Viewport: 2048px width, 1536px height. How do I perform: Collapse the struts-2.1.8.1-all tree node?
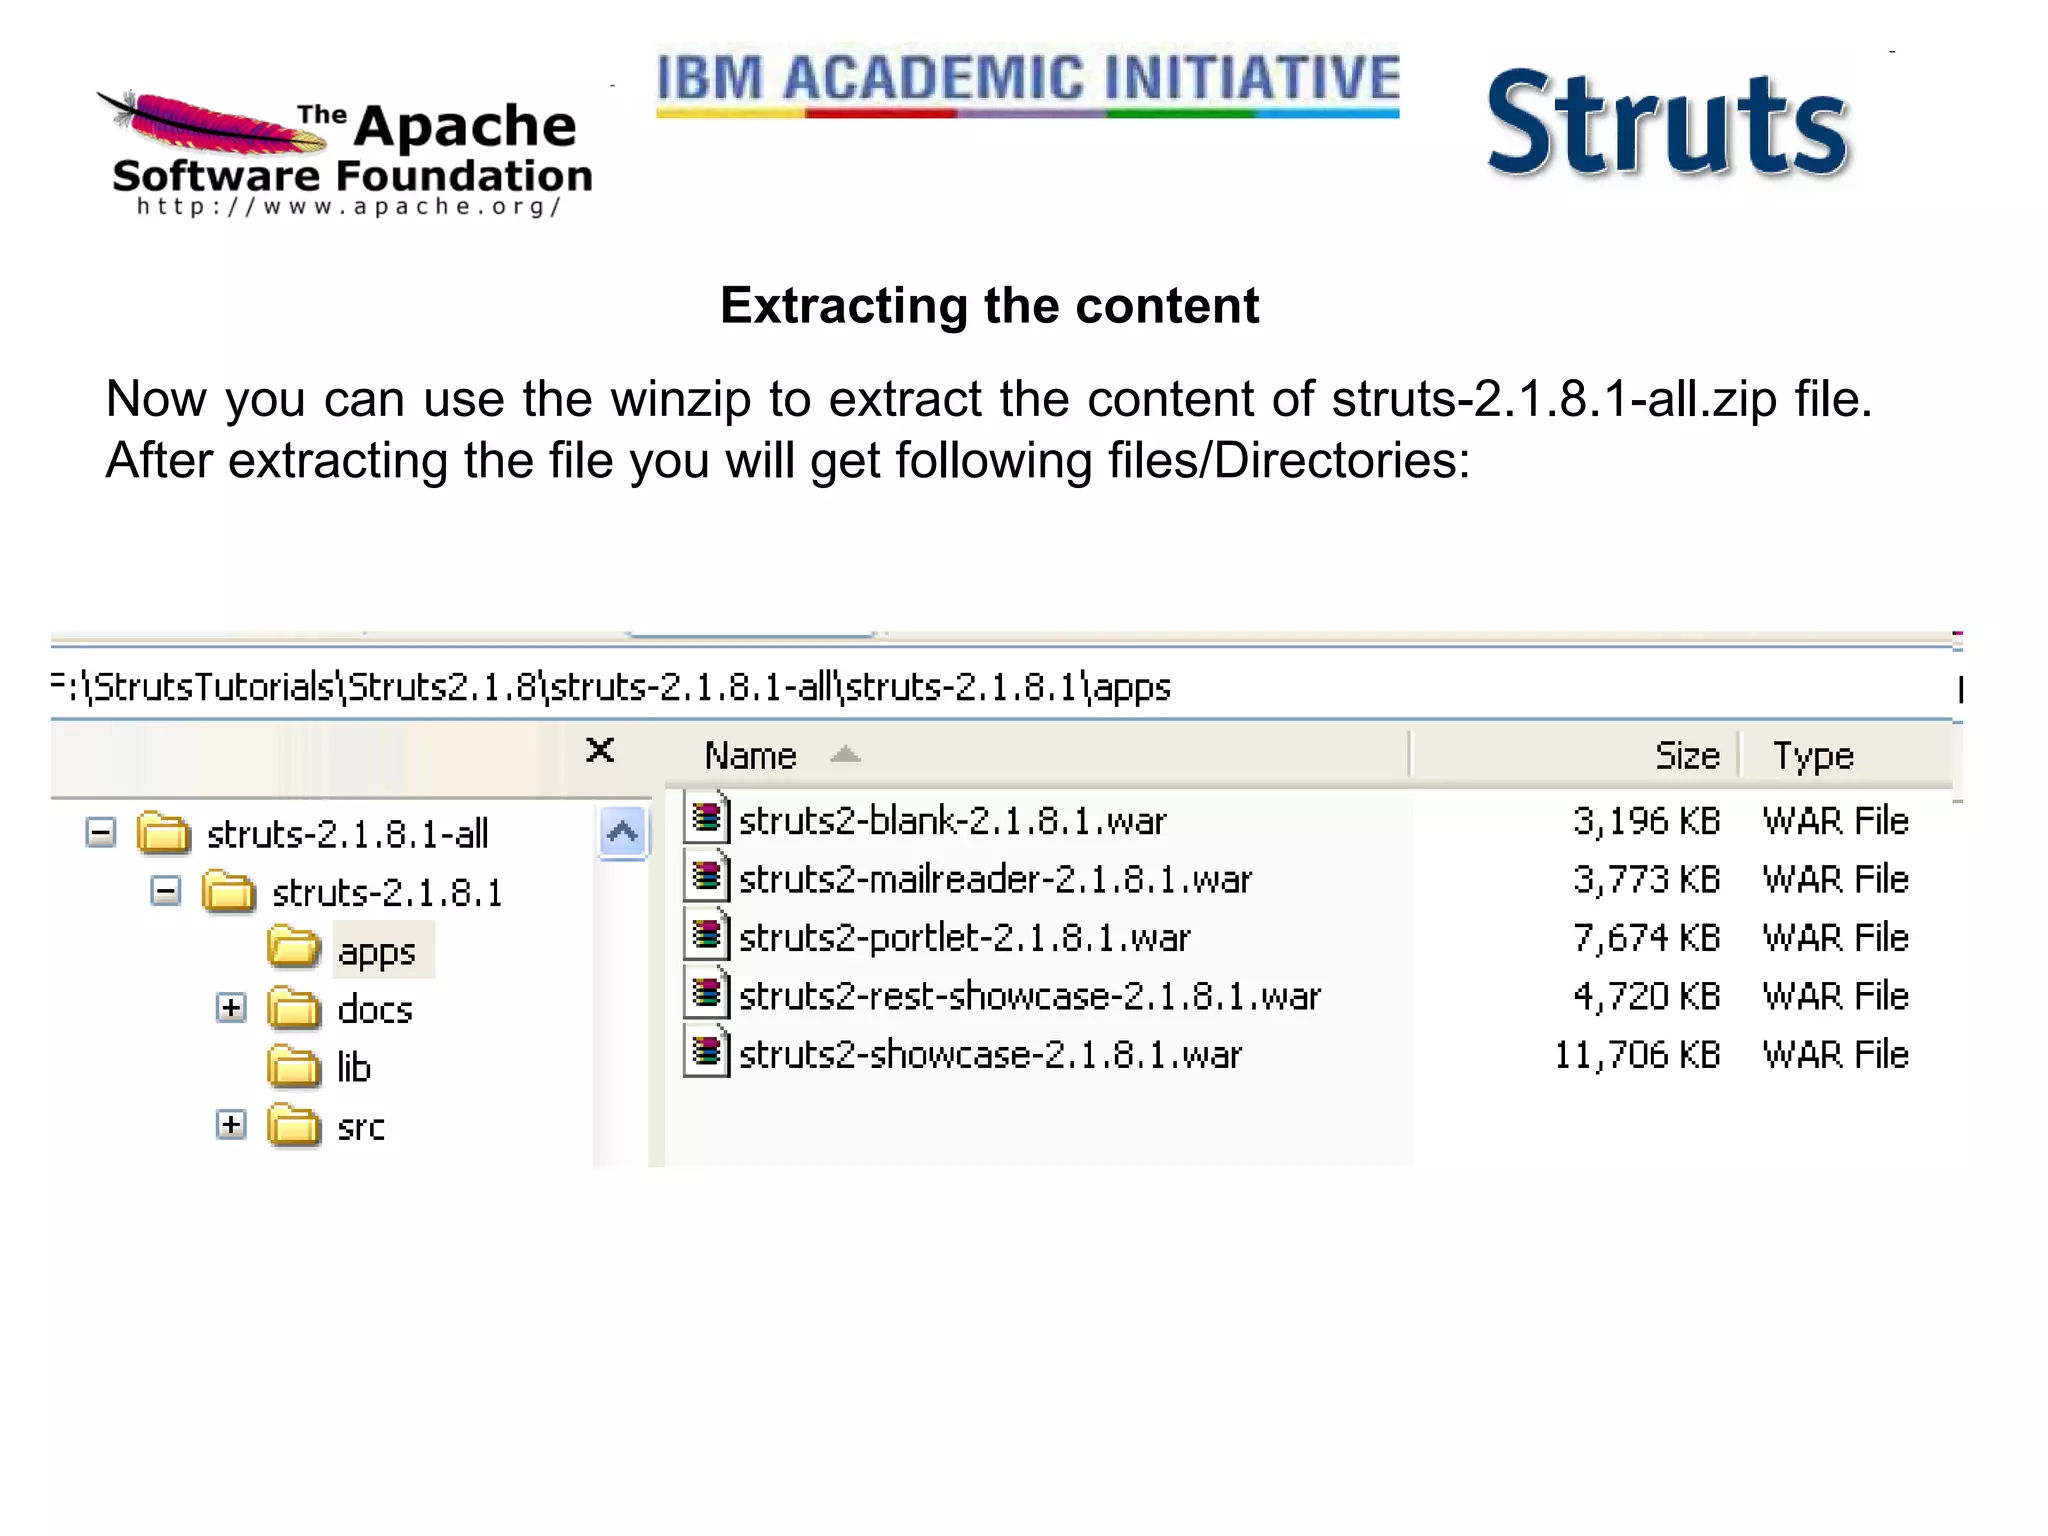tap(100, 832)
